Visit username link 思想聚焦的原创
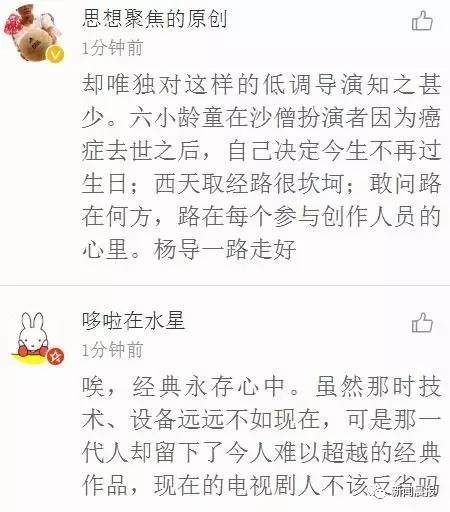 (155, 19)
